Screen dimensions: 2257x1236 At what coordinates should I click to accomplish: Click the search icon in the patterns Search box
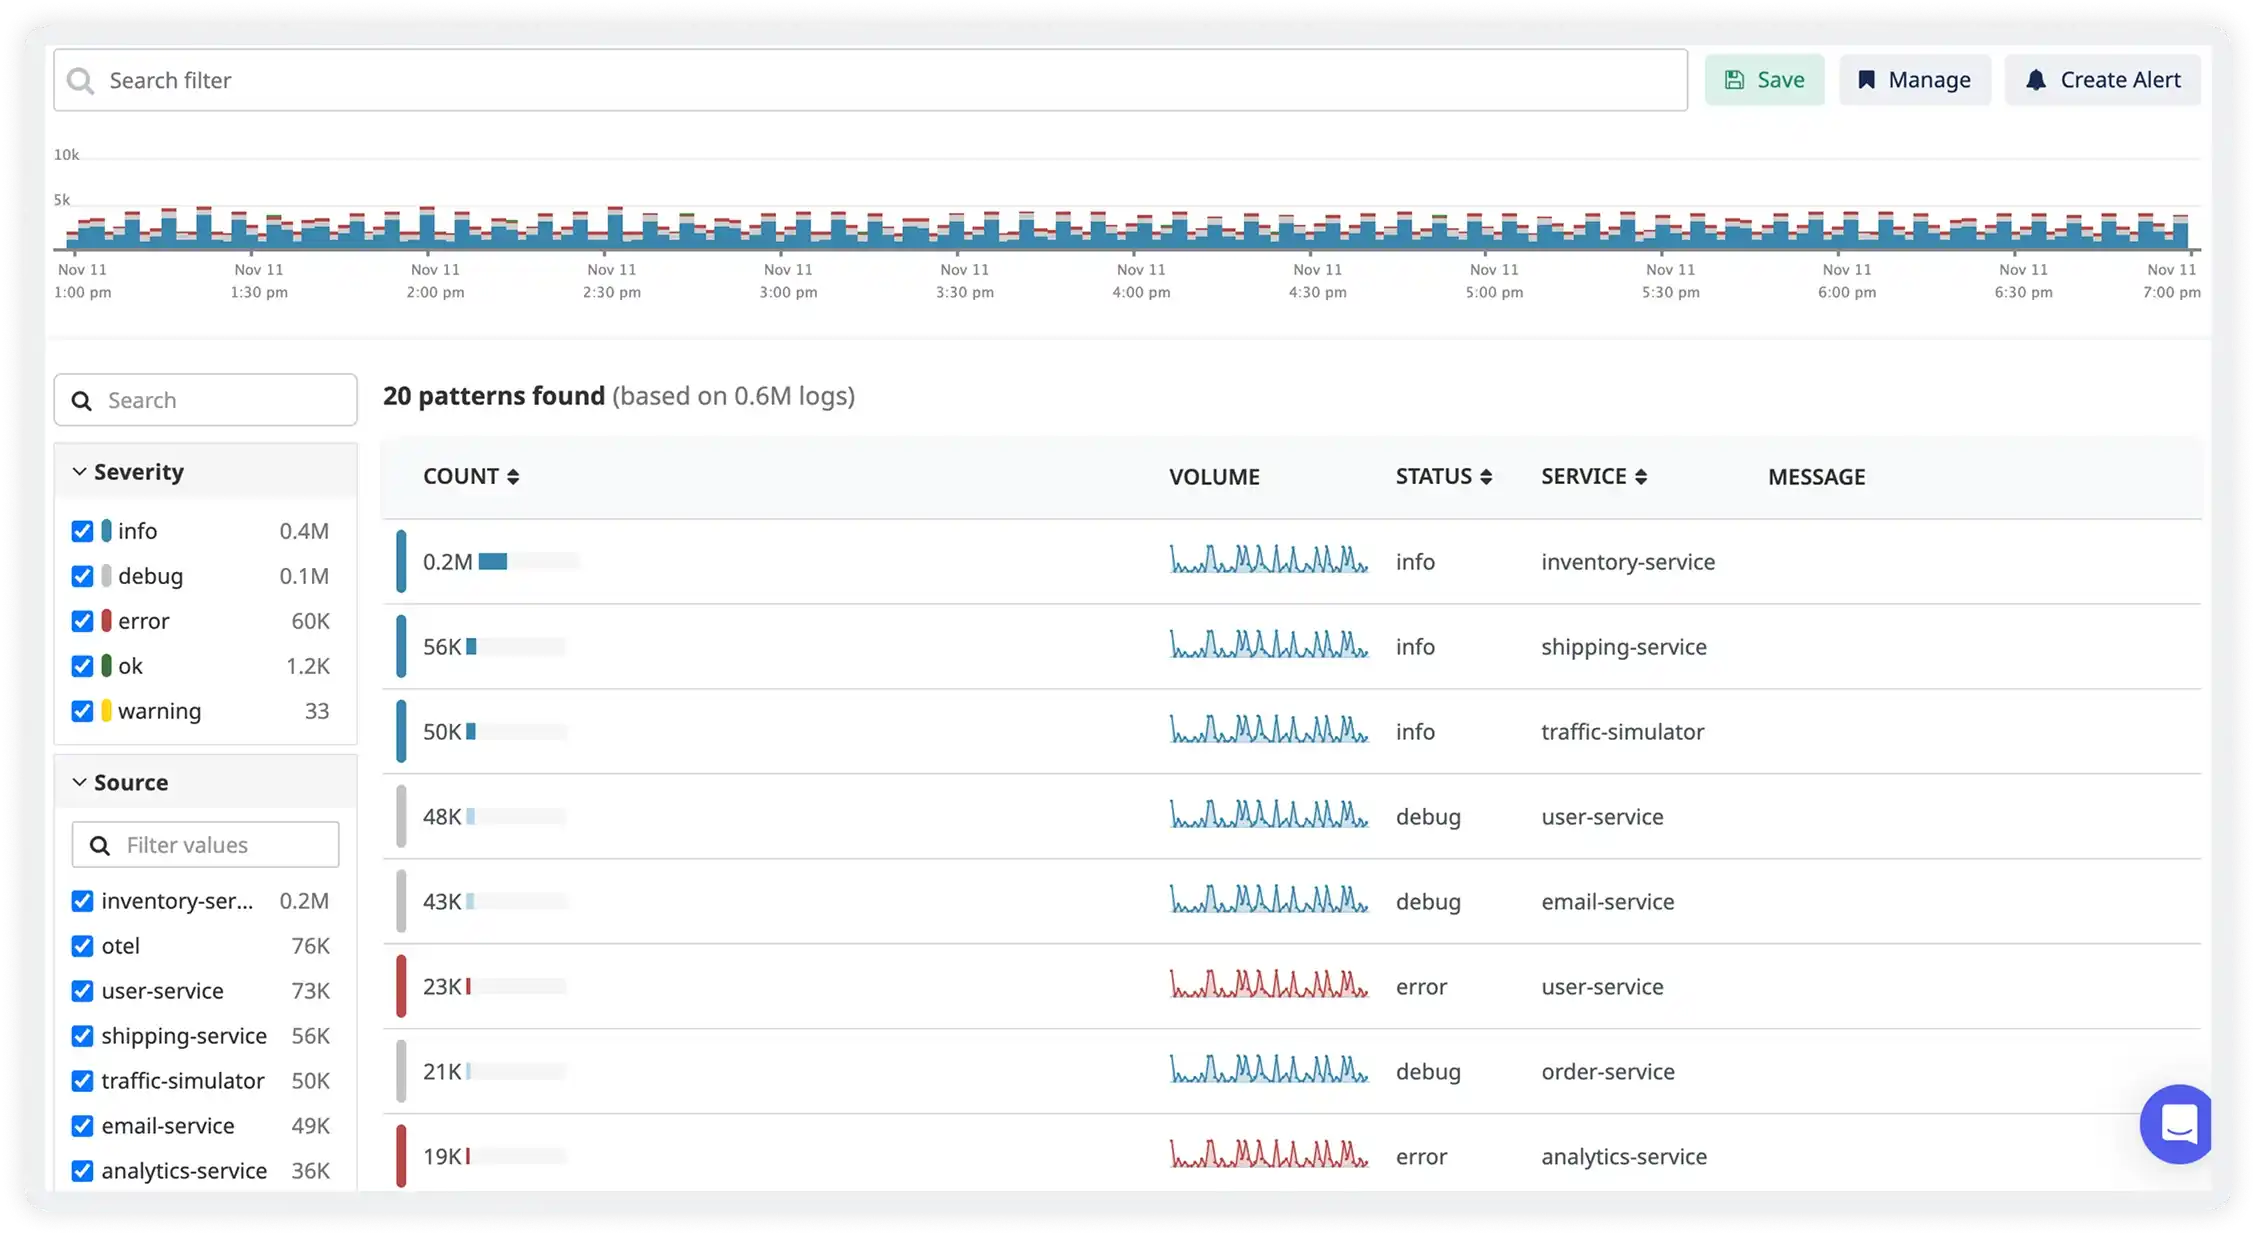click(x=82, y=399)
